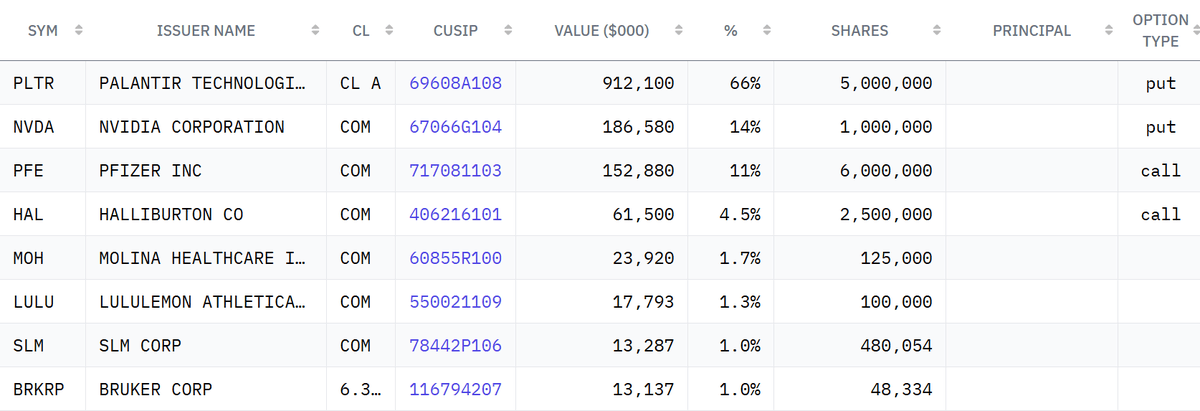Viewport: 1200px width, 411px height.
Task: Click the ISSUER NAME column header
Action: (x=206, y=31)
